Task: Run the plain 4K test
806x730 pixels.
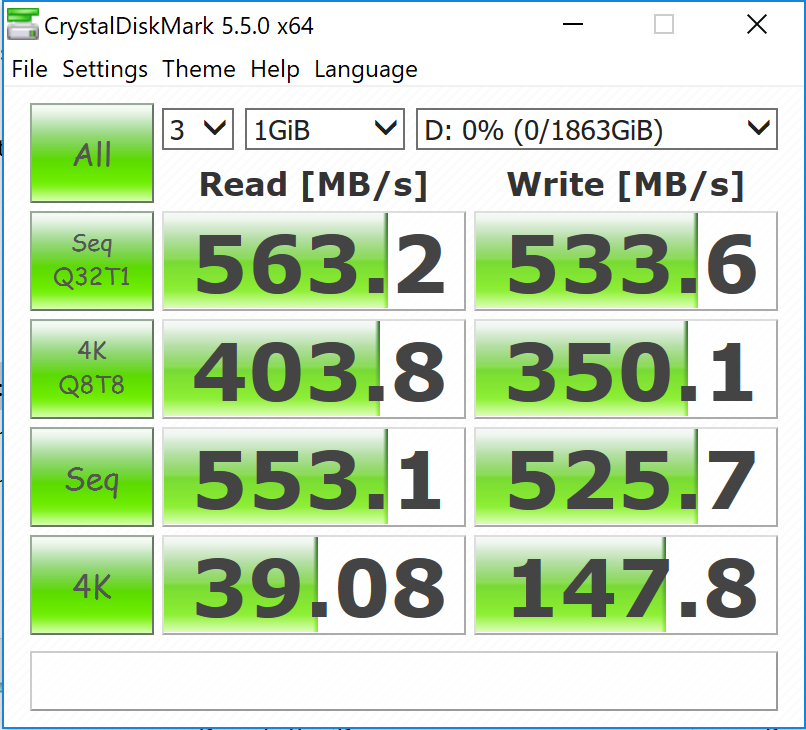Action: pyautogui.click(x=92, y=585)
